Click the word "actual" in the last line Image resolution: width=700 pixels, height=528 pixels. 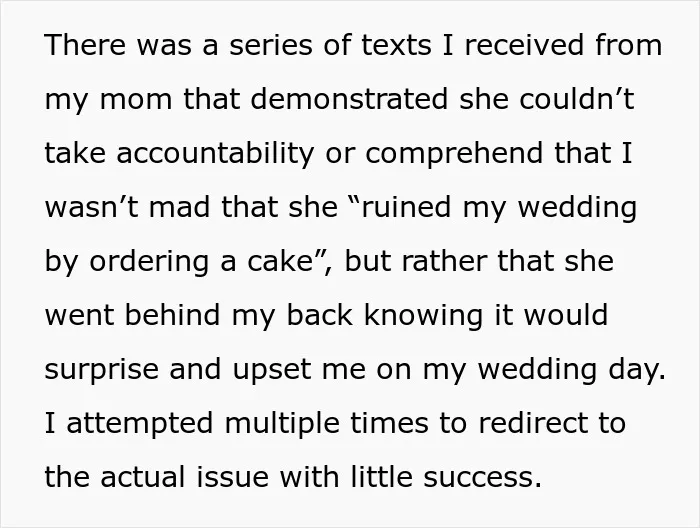(142, 477)
